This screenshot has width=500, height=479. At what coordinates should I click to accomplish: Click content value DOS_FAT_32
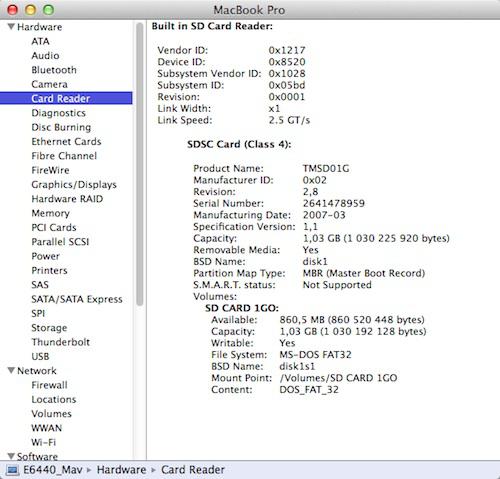tap(309, 390)
